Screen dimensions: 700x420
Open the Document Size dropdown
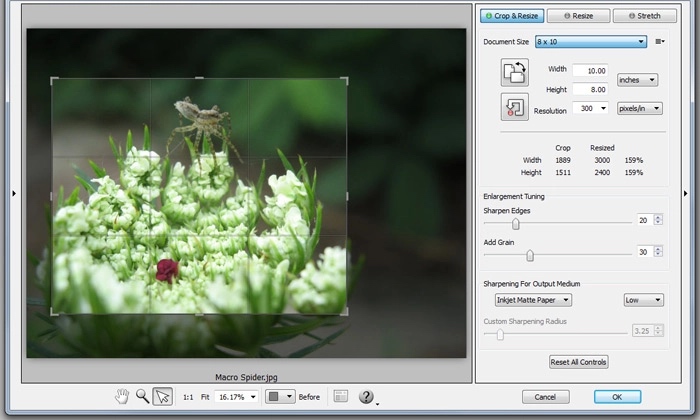[591, 42]
